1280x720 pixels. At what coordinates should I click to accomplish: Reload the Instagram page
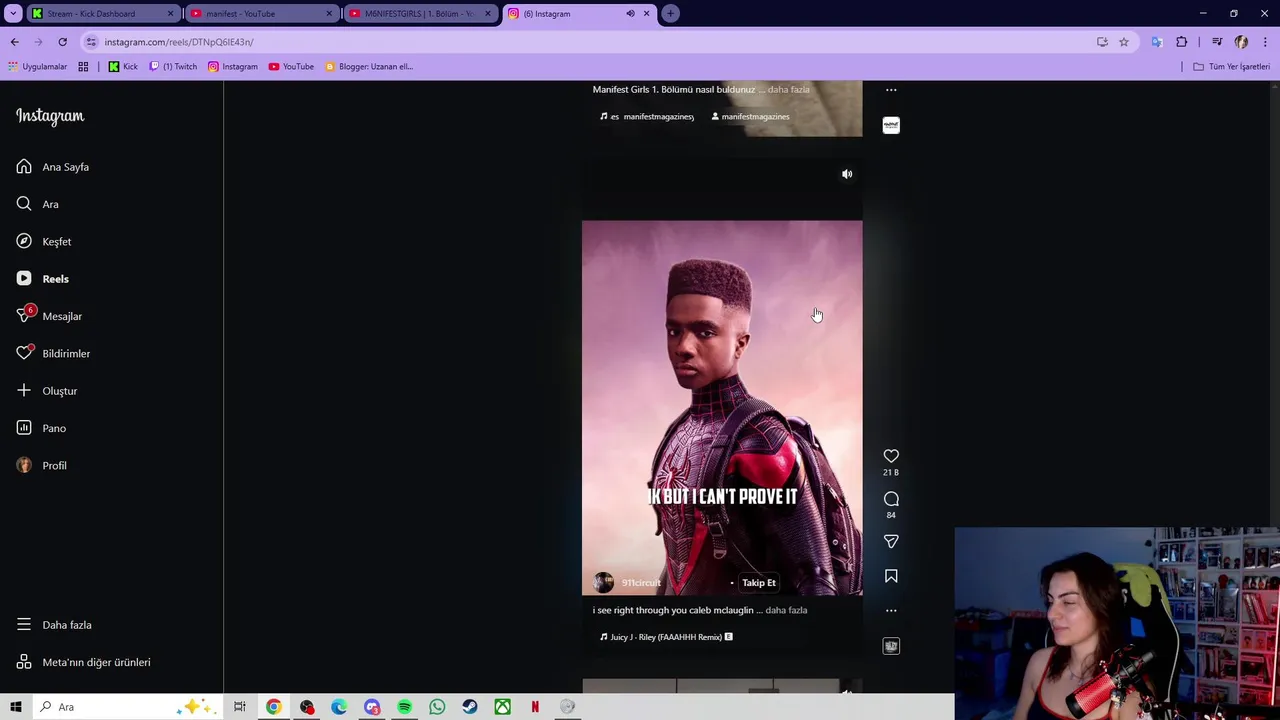[62, 42]
